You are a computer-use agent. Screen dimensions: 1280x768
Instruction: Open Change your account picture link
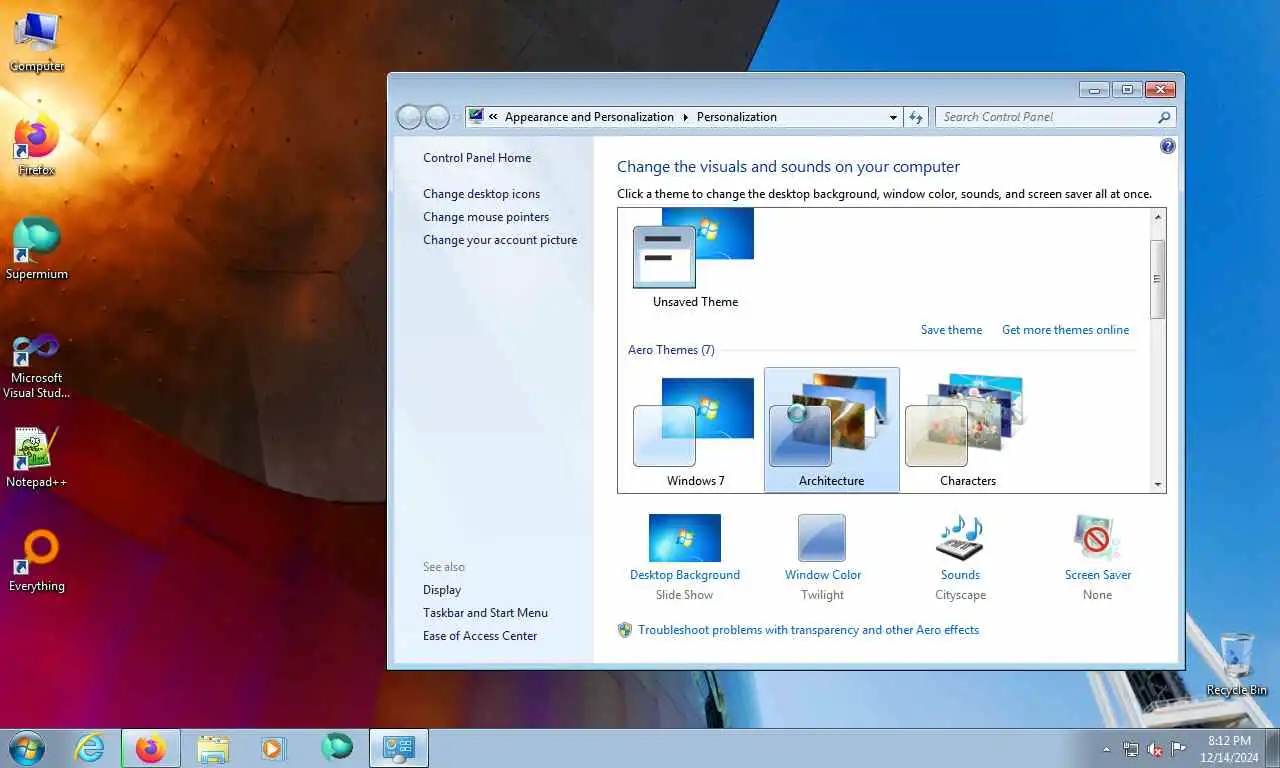[x=500, y=240]
